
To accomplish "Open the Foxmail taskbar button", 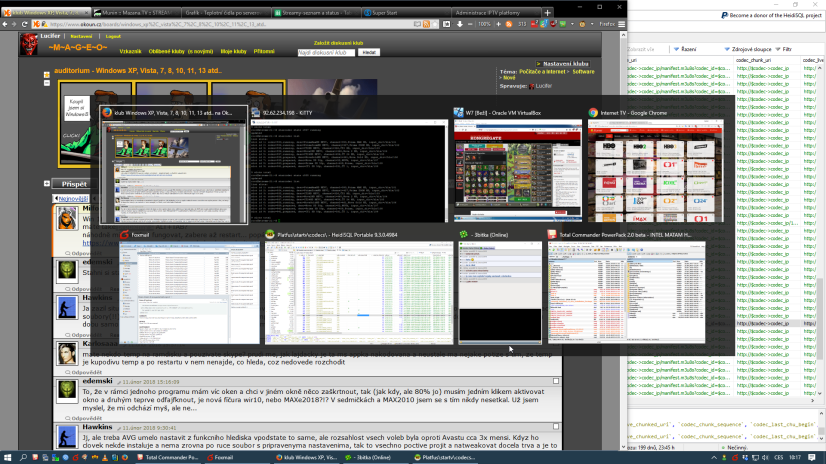I will pos(237,458).
